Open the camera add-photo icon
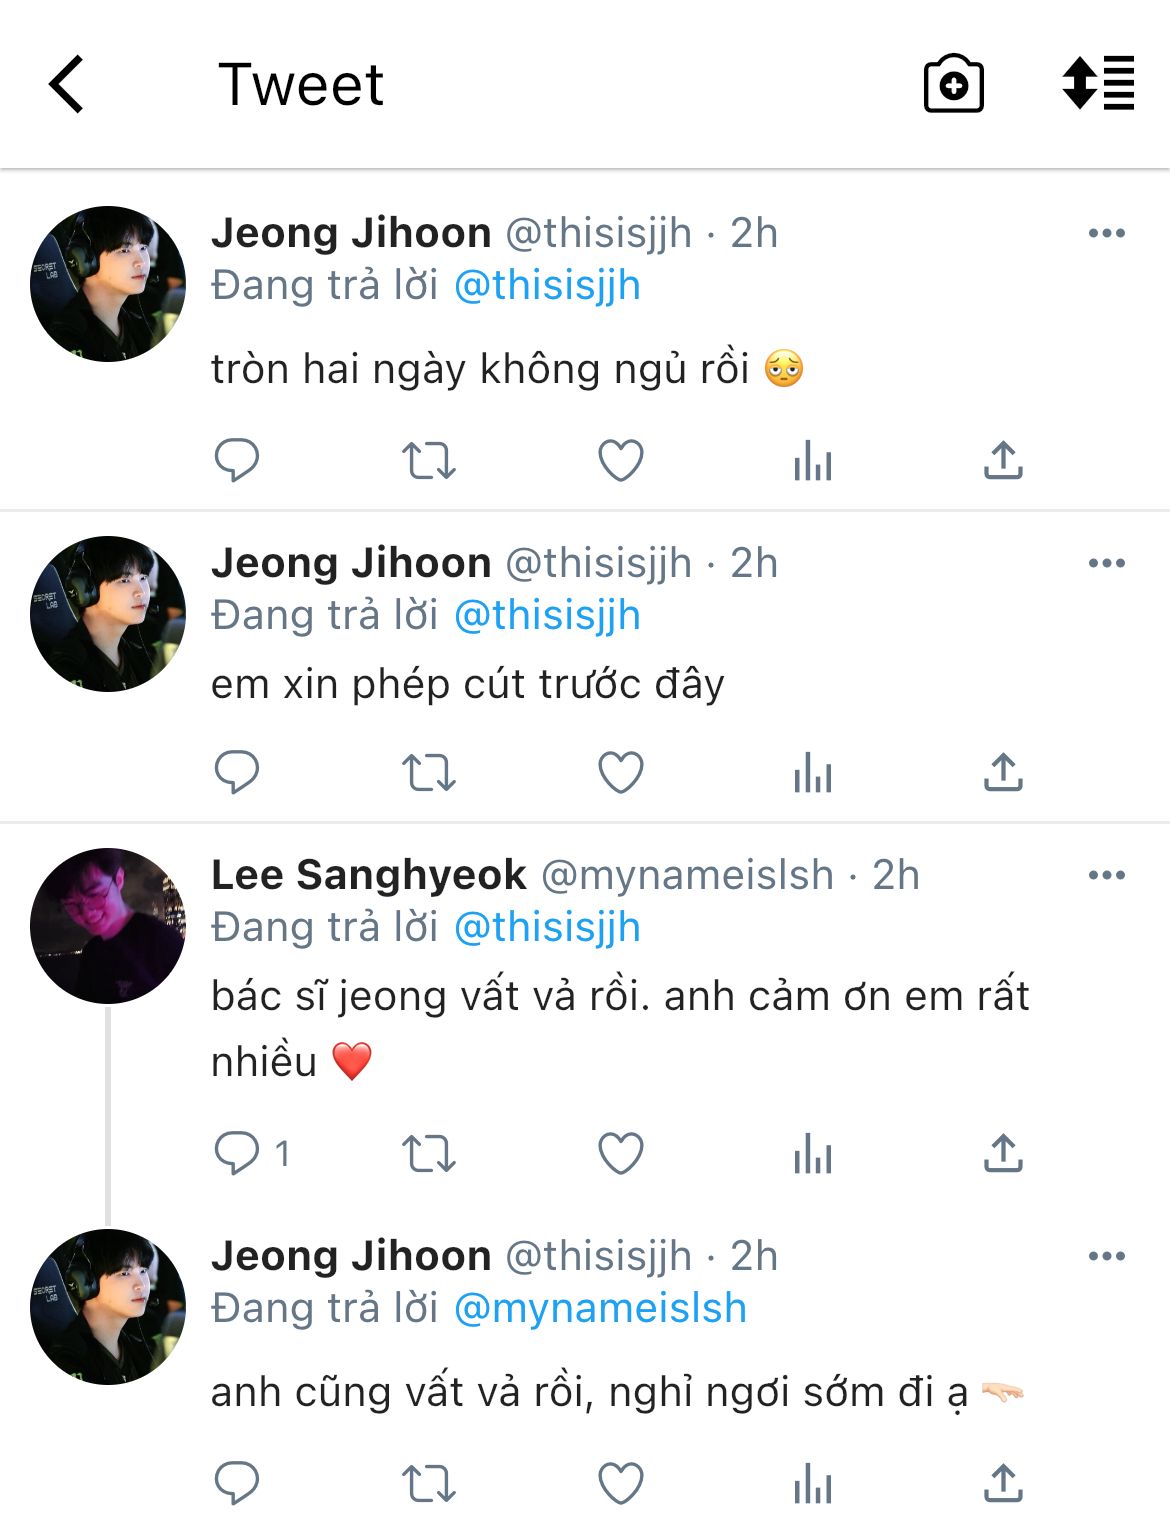Screen dimensions: 1170x1528 point(953,84)
